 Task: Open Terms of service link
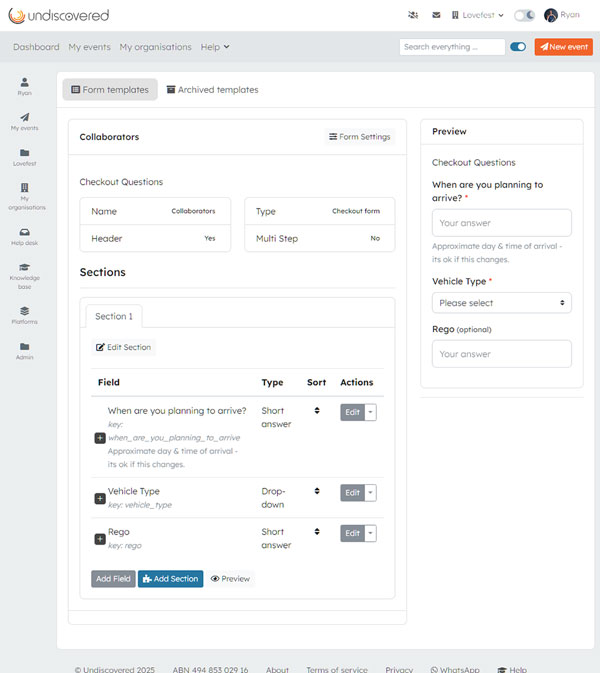coord(337,669)
